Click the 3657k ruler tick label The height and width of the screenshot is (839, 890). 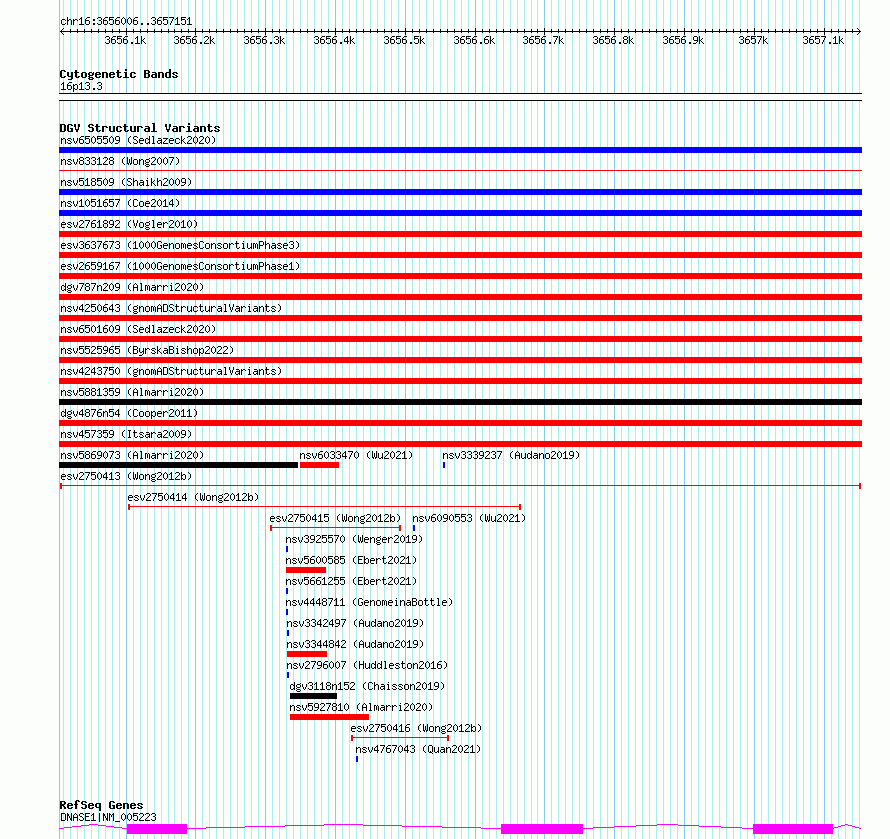[753, 40]
